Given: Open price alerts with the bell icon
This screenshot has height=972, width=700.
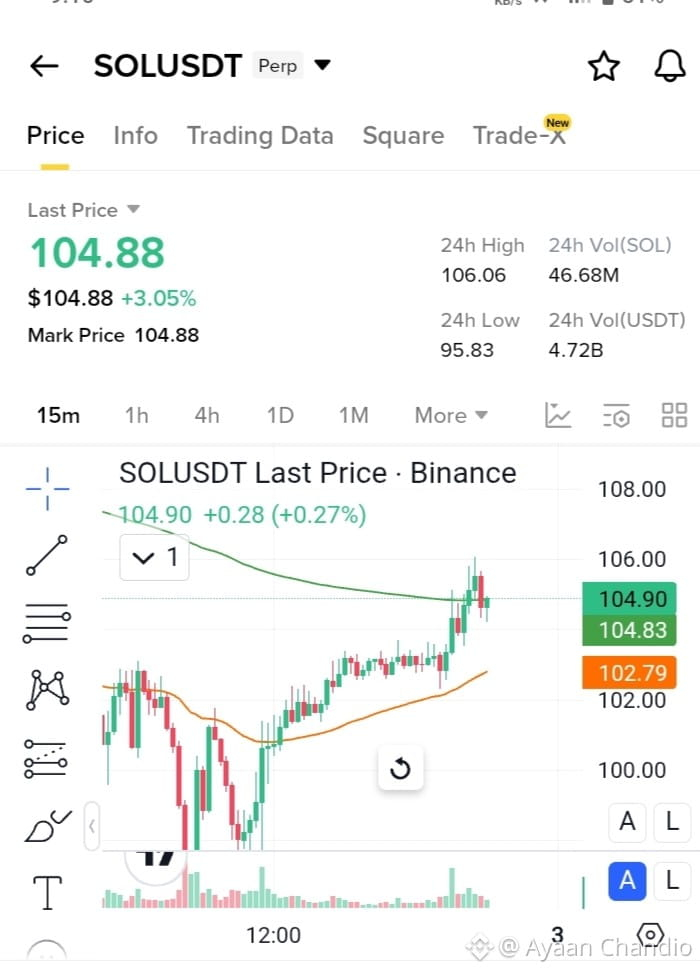Looking at the screenshot, I should (x=670, y=66).
